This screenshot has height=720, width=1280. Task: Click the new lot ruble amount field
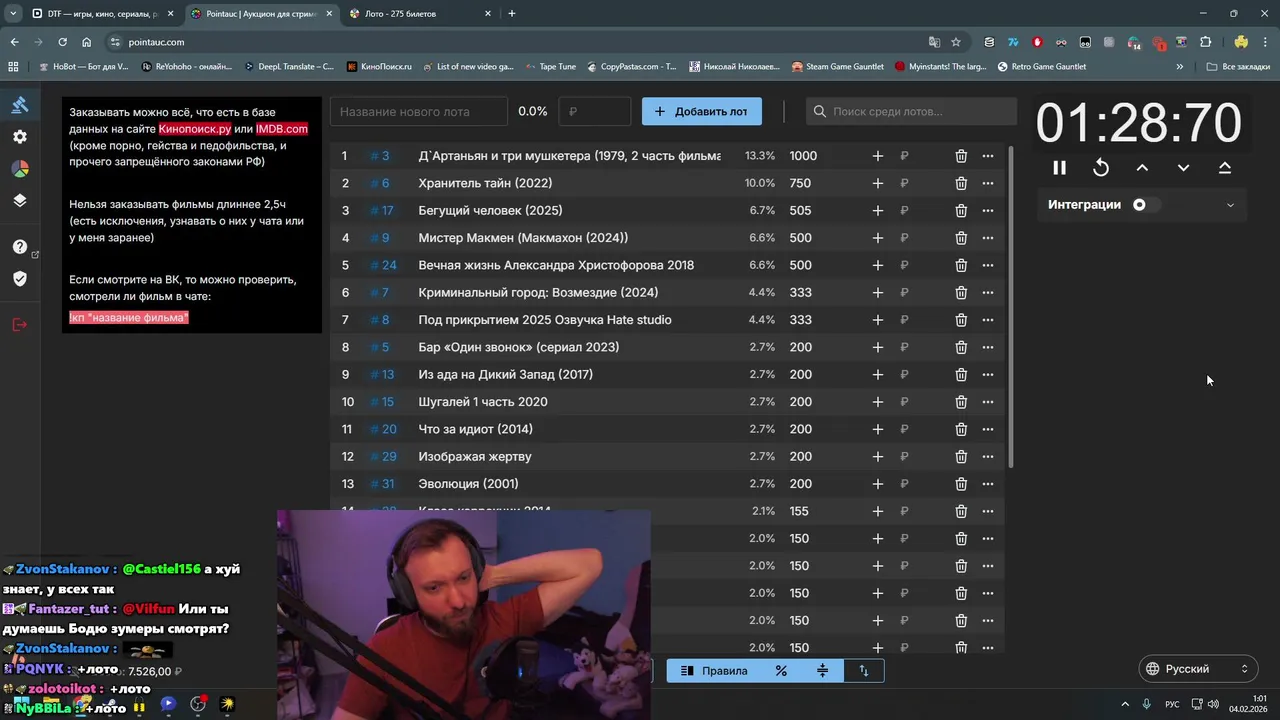point(595,111)
